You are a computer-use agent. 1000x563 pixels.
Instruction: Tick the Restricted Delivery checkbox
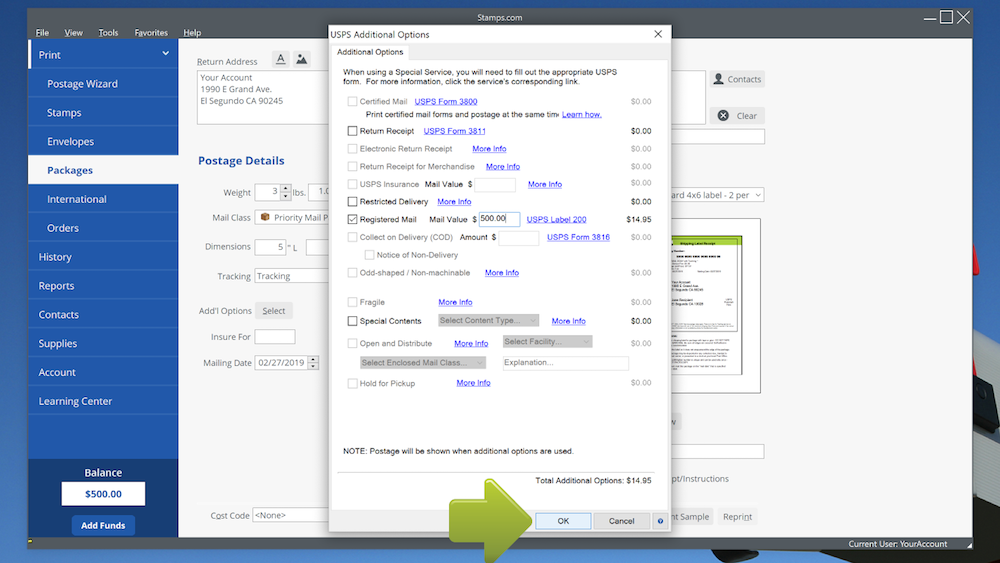coord(352,201)
